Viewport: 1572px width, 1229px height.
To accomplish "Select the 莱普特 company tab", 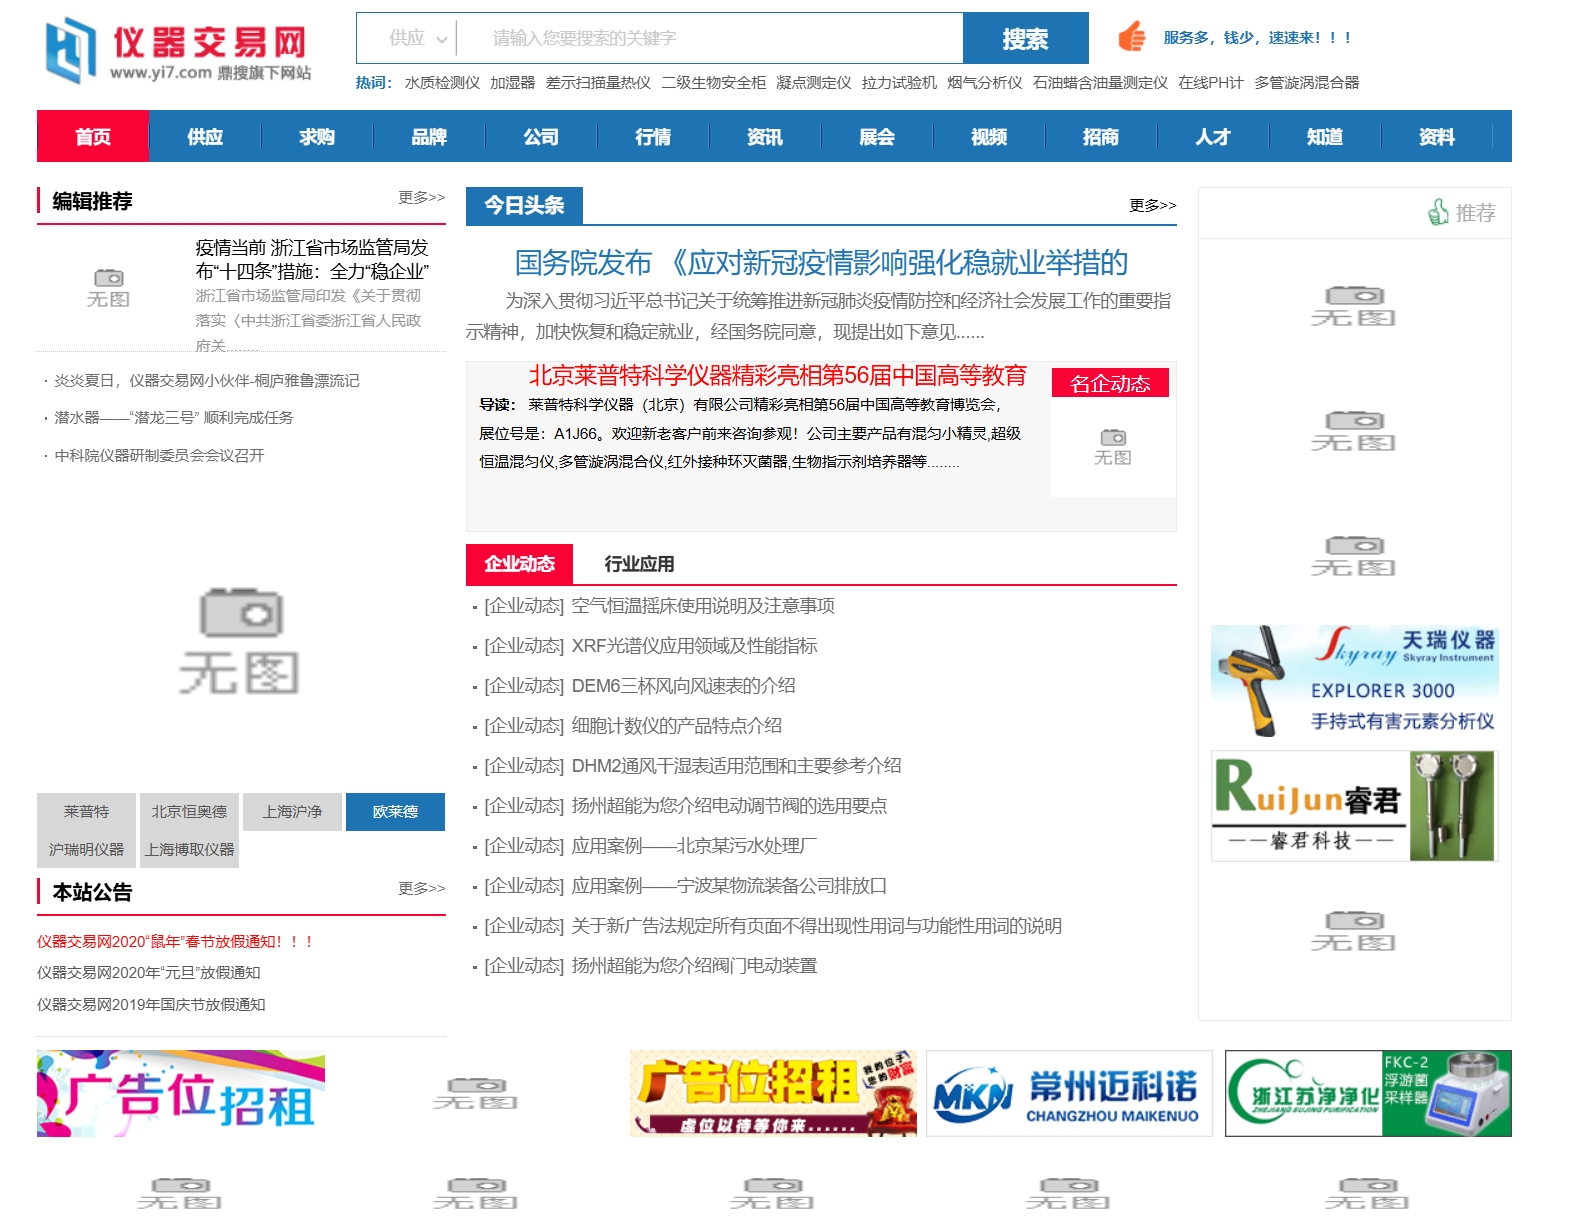I will 87,812.
